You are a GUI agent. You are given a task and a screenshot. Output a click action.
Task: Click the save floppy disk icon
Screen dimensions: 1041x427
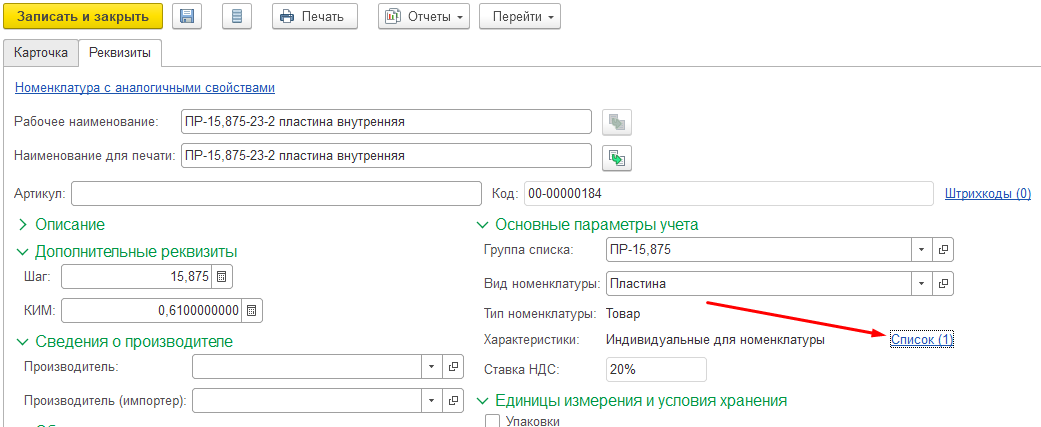pos(187,16)
